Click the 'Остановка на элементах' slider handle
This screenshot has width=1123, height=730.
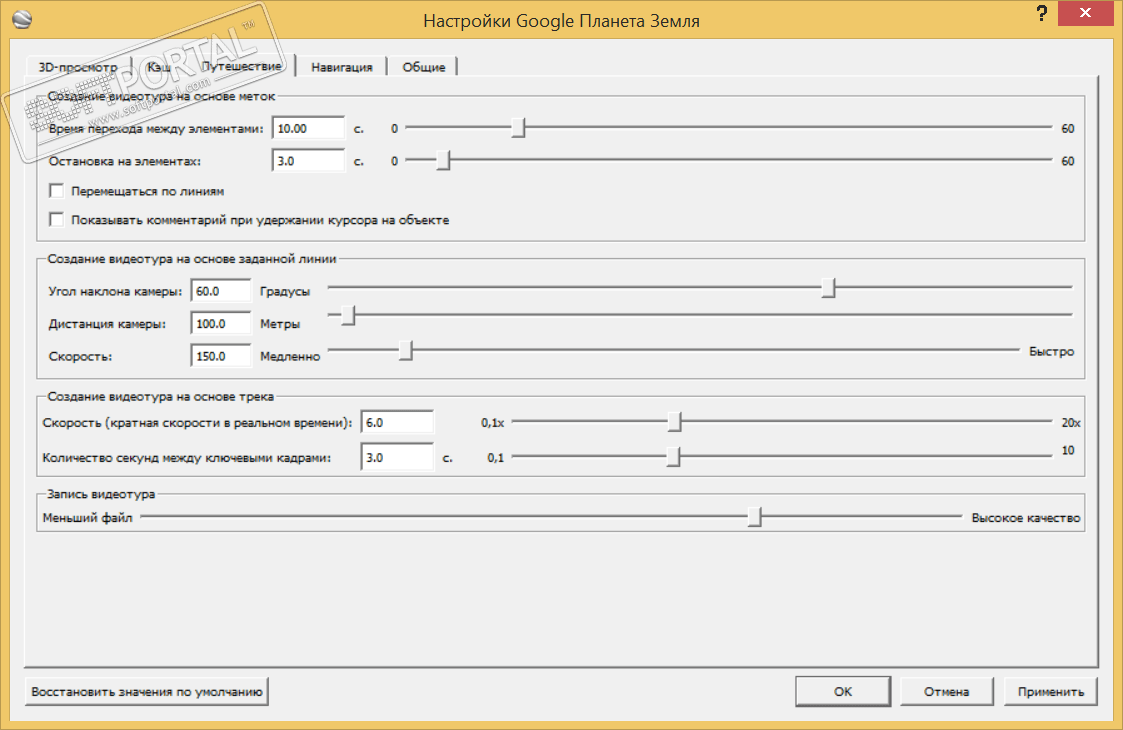tap(443, 160)
